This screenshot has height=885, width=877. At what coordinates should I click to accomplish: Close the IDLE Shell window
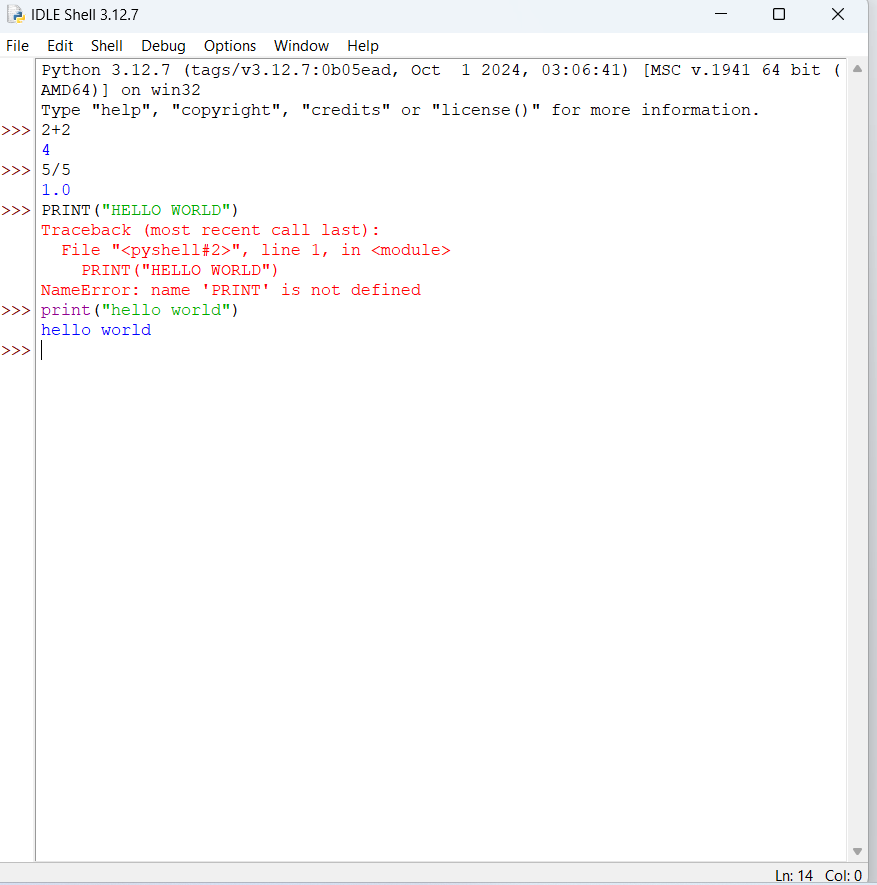(838, 14)
